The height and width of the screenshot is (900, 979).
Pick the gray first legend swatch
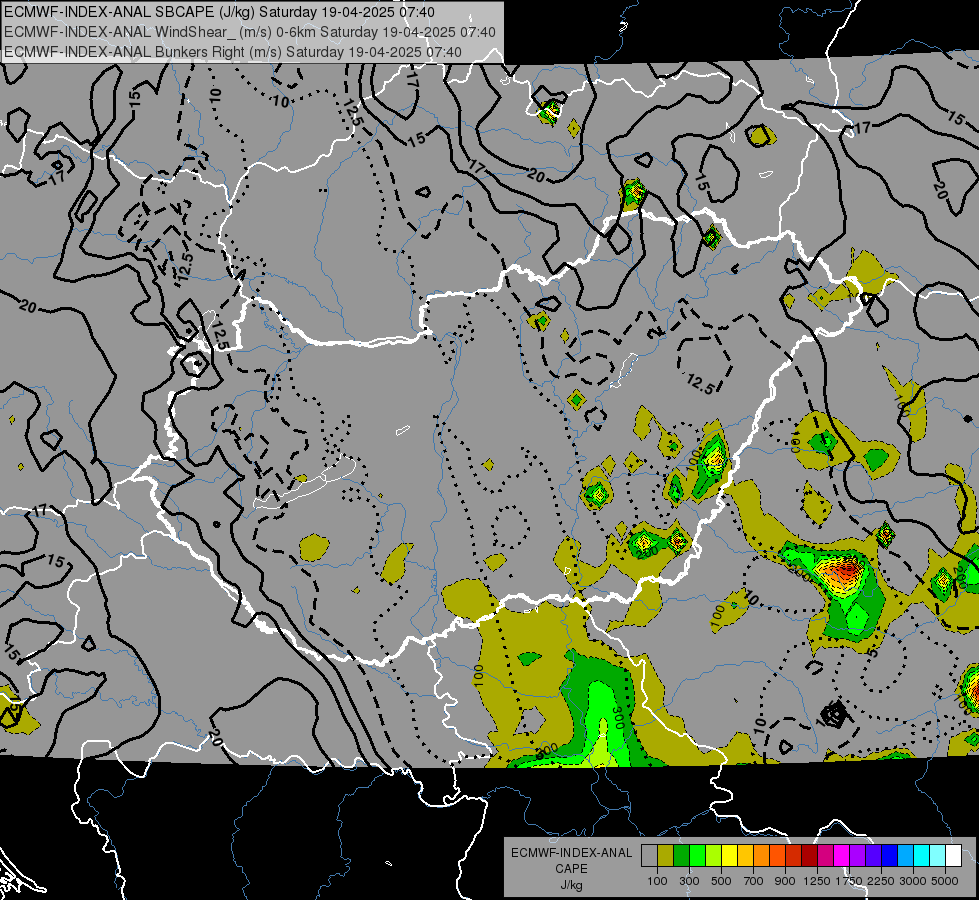(649, 855)
